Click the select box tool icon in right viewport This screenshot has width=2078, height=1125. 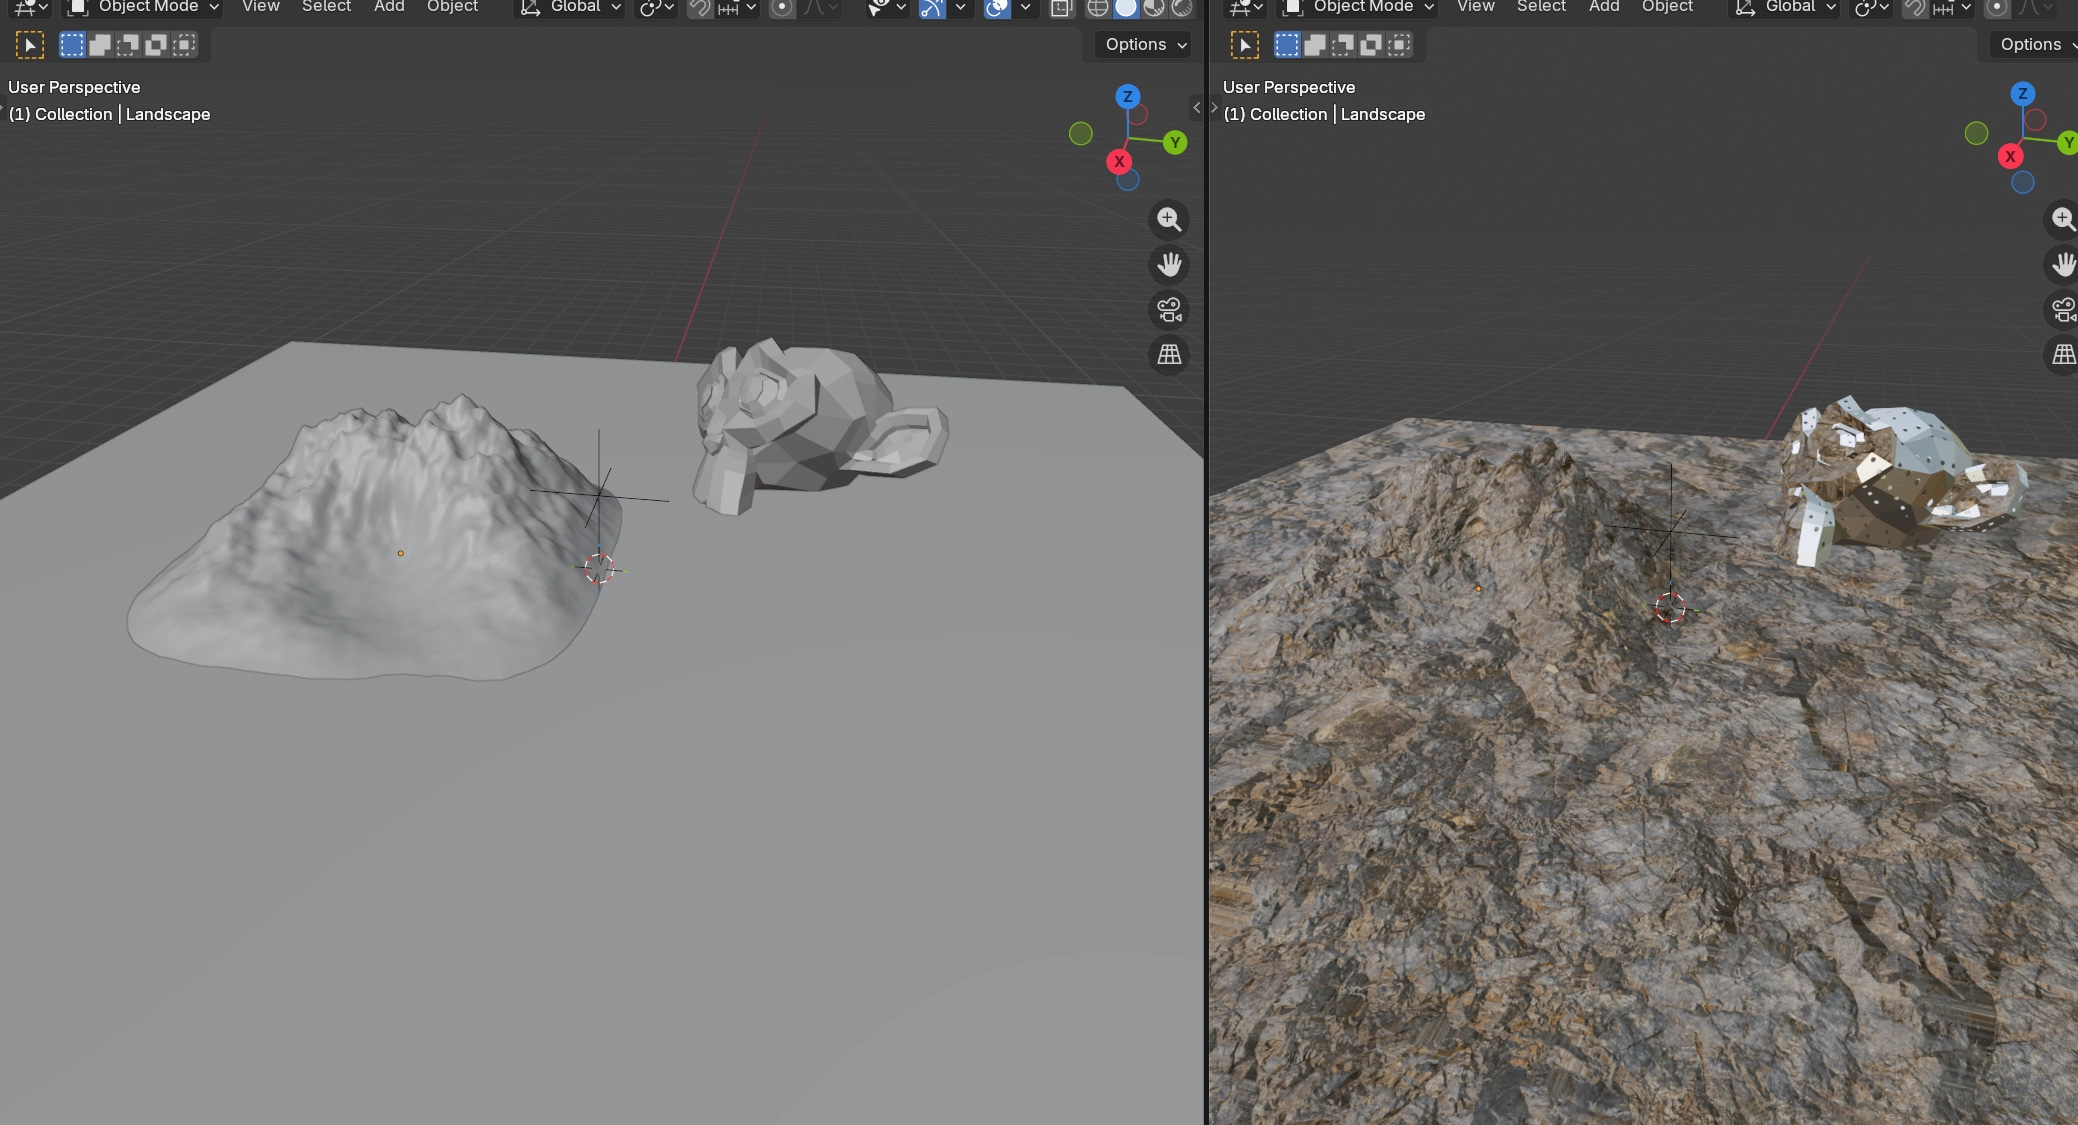pos(1244,45)
